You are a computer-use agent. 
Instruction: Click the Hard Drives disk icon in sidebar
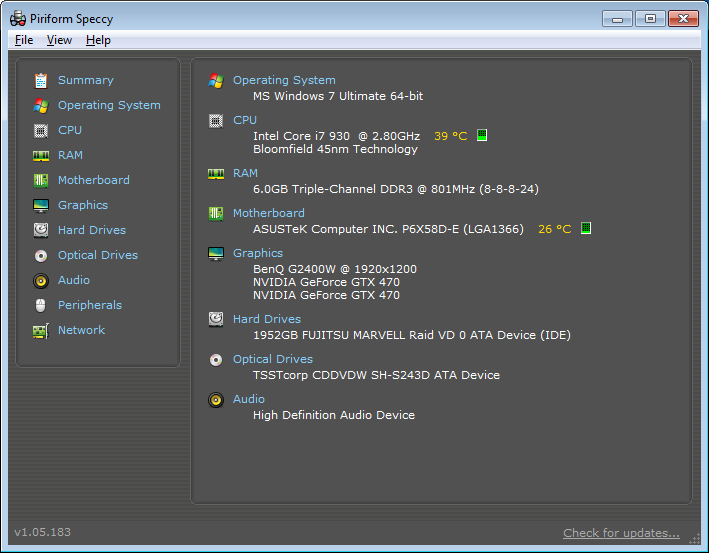pyautogui.click(x=41, y=230)
